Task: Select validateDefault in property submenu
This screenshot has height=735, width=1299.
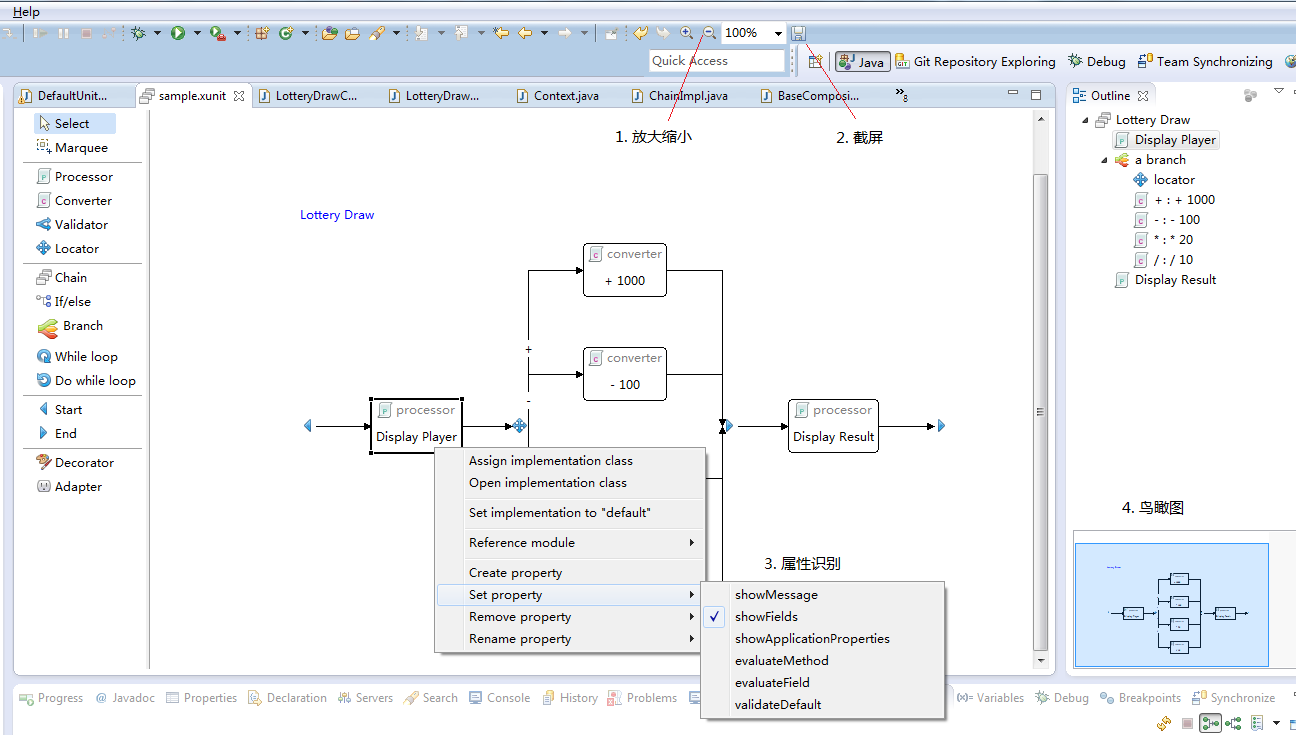Action: pos(823,704)
